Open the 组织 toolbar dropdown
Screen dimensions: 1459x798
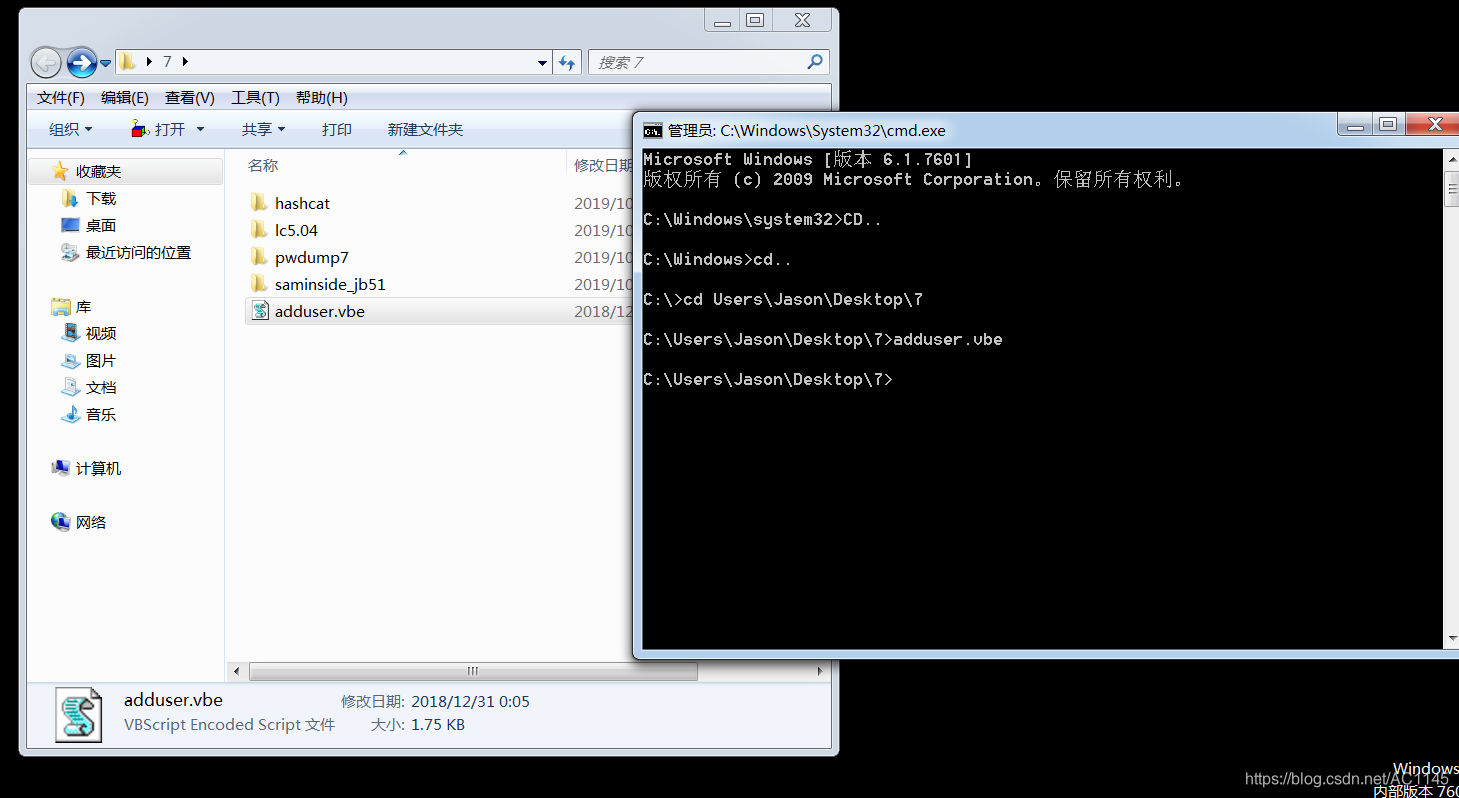click(70, 129)
